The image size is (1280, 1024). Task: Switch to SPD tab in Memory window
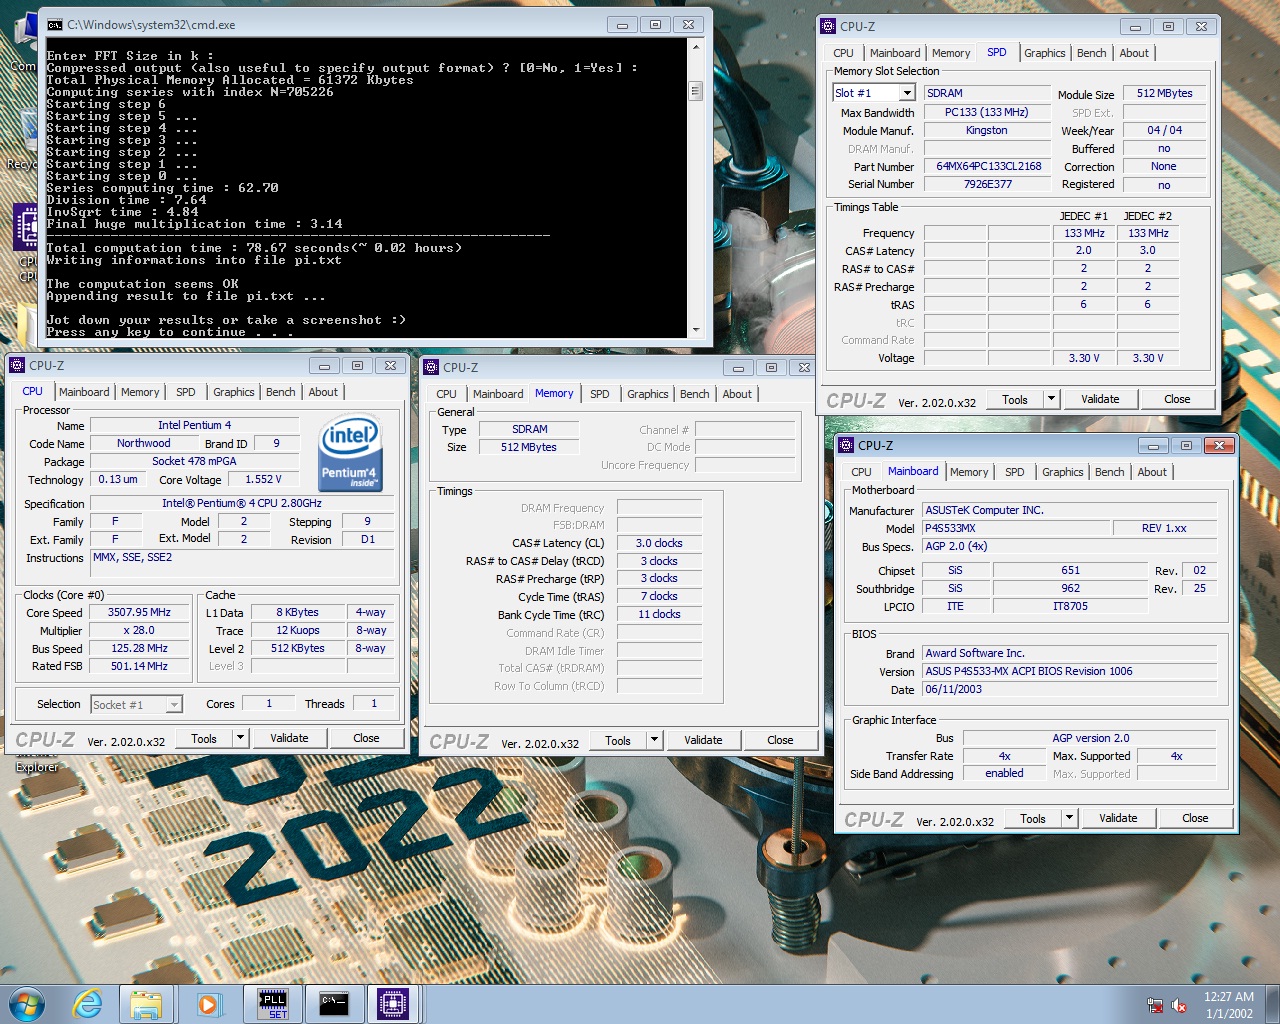point(599,394)
